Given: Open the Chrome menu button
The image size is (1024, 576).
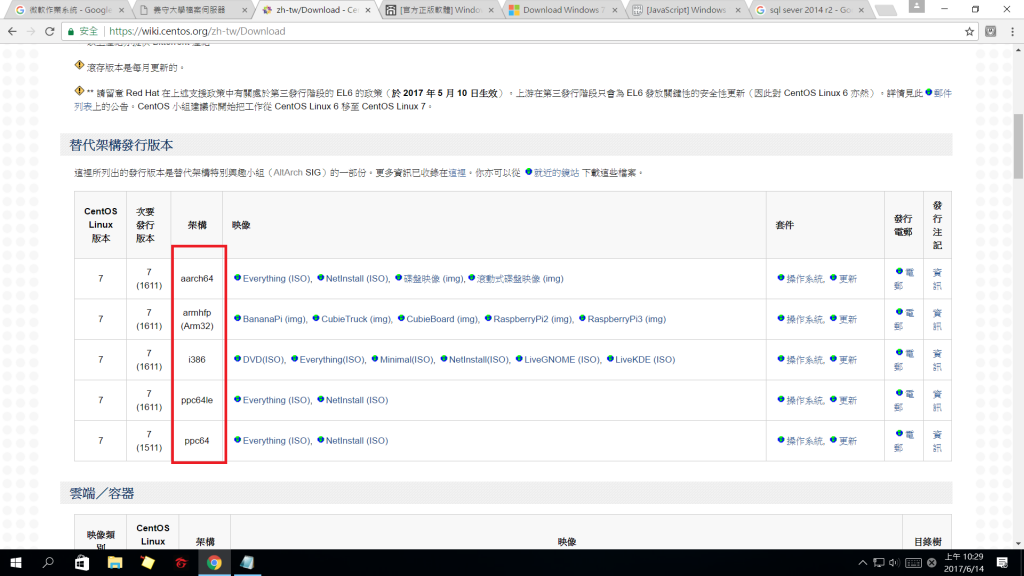Looking at the screenshot, I should (x=1012, y=31).
